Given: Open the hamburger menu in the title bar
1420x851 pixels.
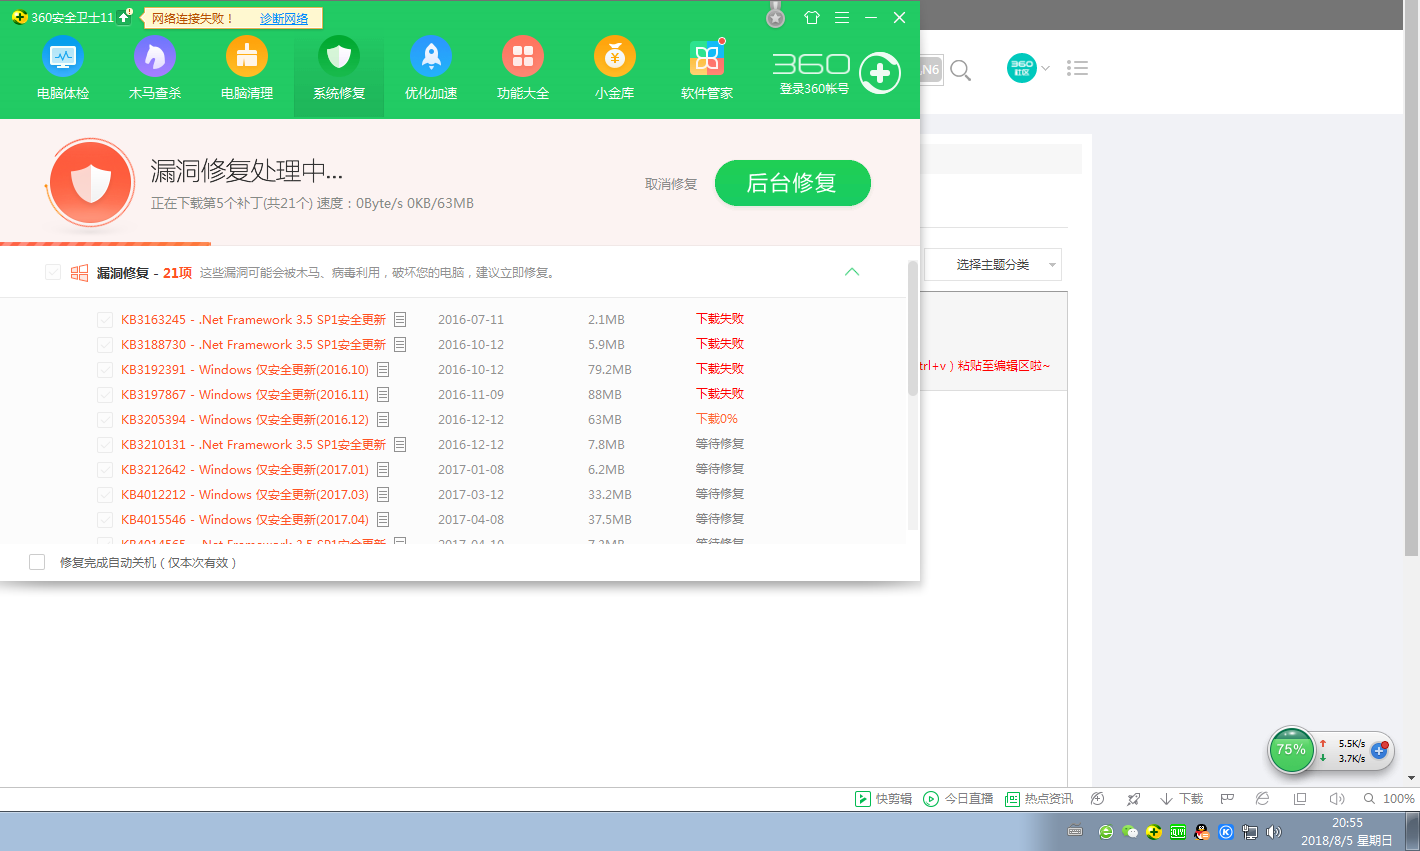Looking at the screenshot, I should tap(841, 17).
